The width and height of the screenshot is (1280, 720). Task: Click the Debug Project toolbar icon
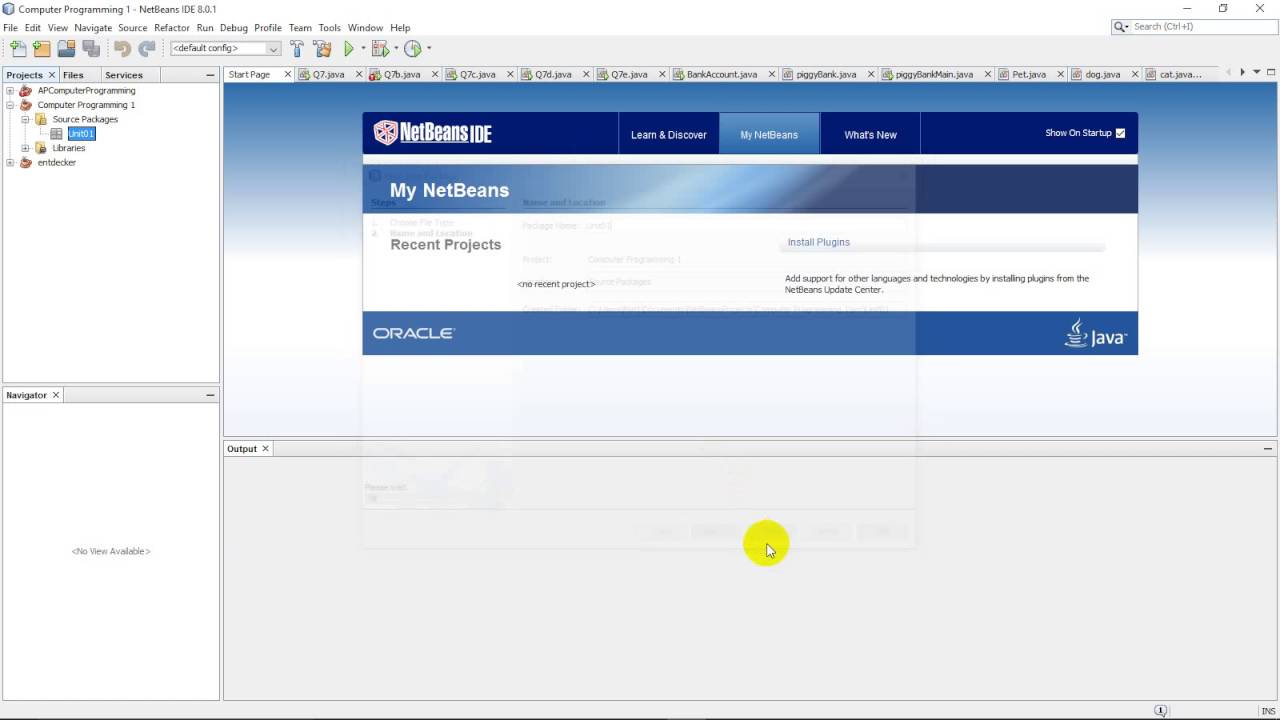pos(380,48)
